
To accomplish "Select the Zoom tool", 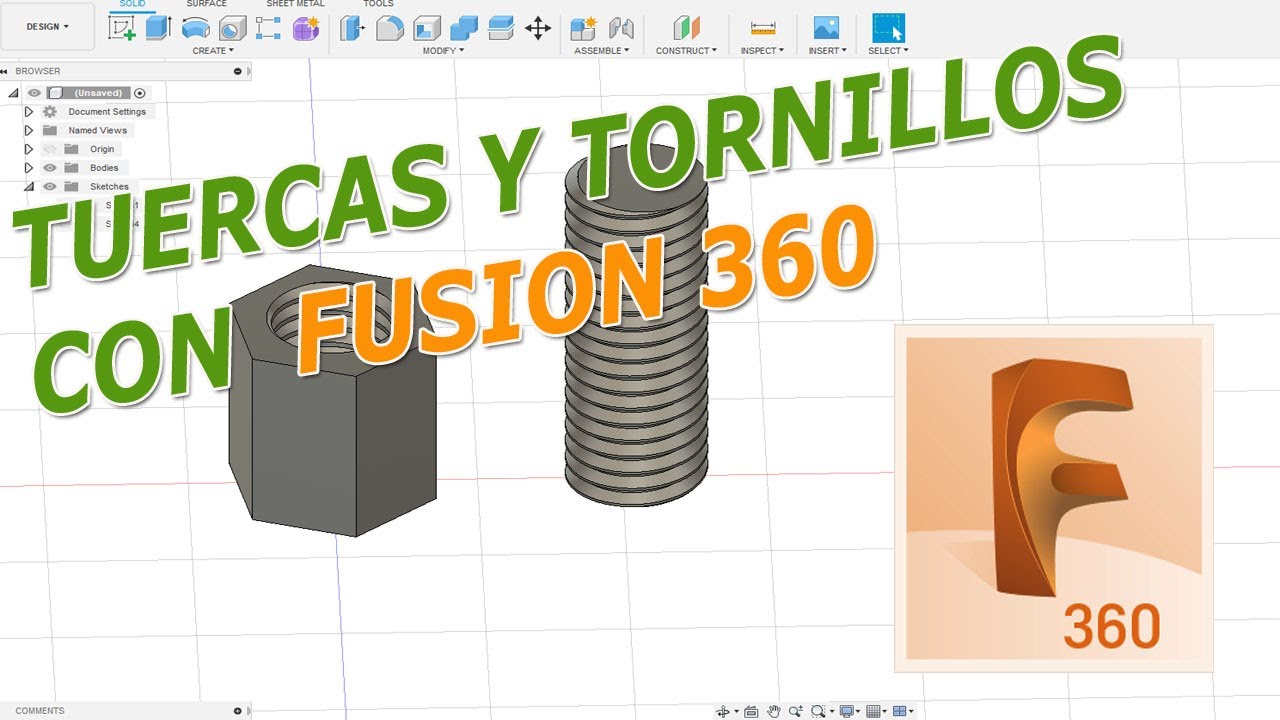I will [796, 711].
